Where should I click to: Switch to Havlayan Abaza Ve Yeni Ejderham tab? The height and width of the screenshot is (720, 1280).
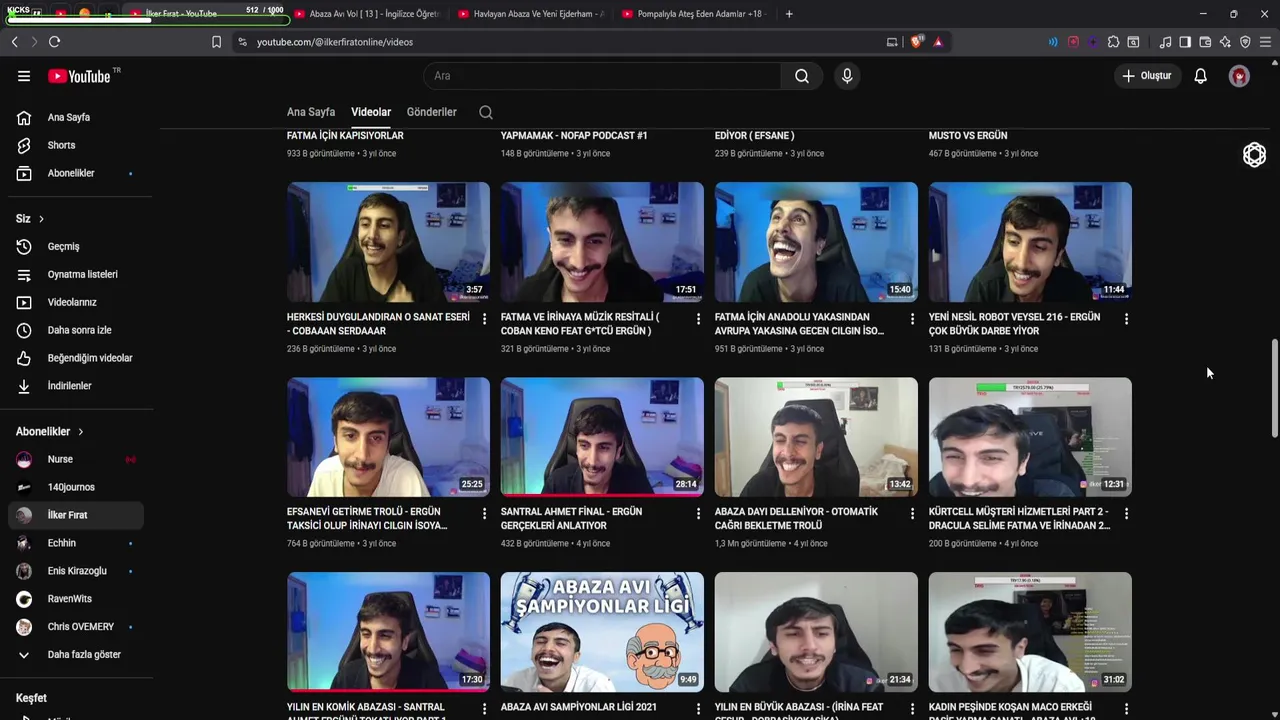point(532,14)
